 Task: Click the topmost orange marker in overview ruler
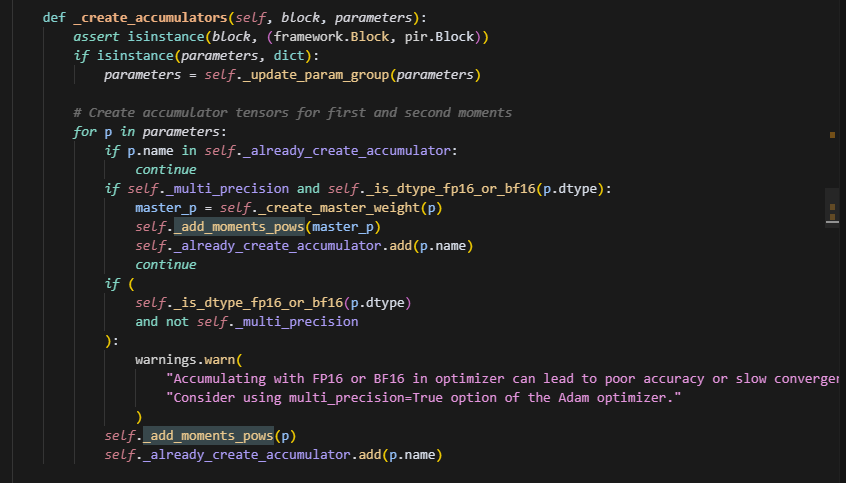pos(832,133)
